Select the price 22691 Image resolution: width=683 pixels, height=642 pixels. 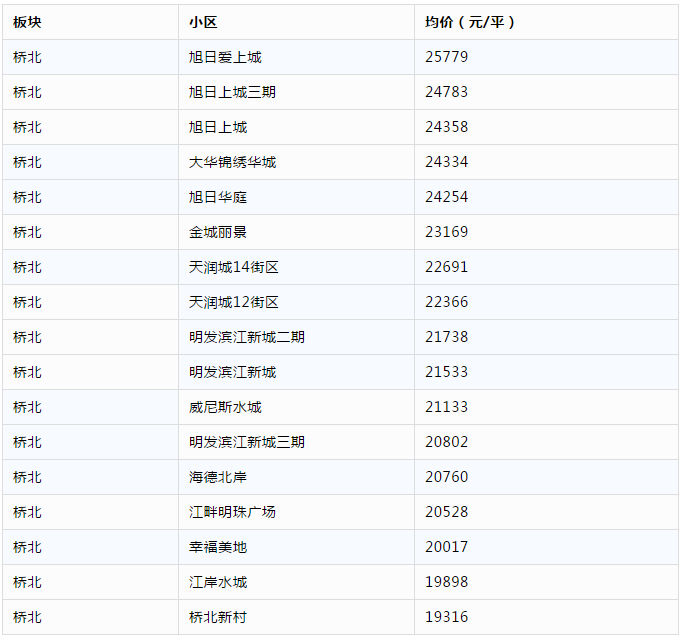coord(446,267)
